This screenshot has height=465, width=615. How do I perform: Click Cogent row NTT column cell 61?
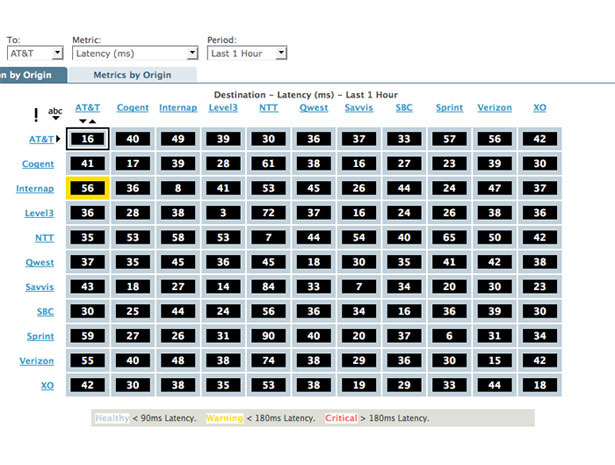click(269, 163)
